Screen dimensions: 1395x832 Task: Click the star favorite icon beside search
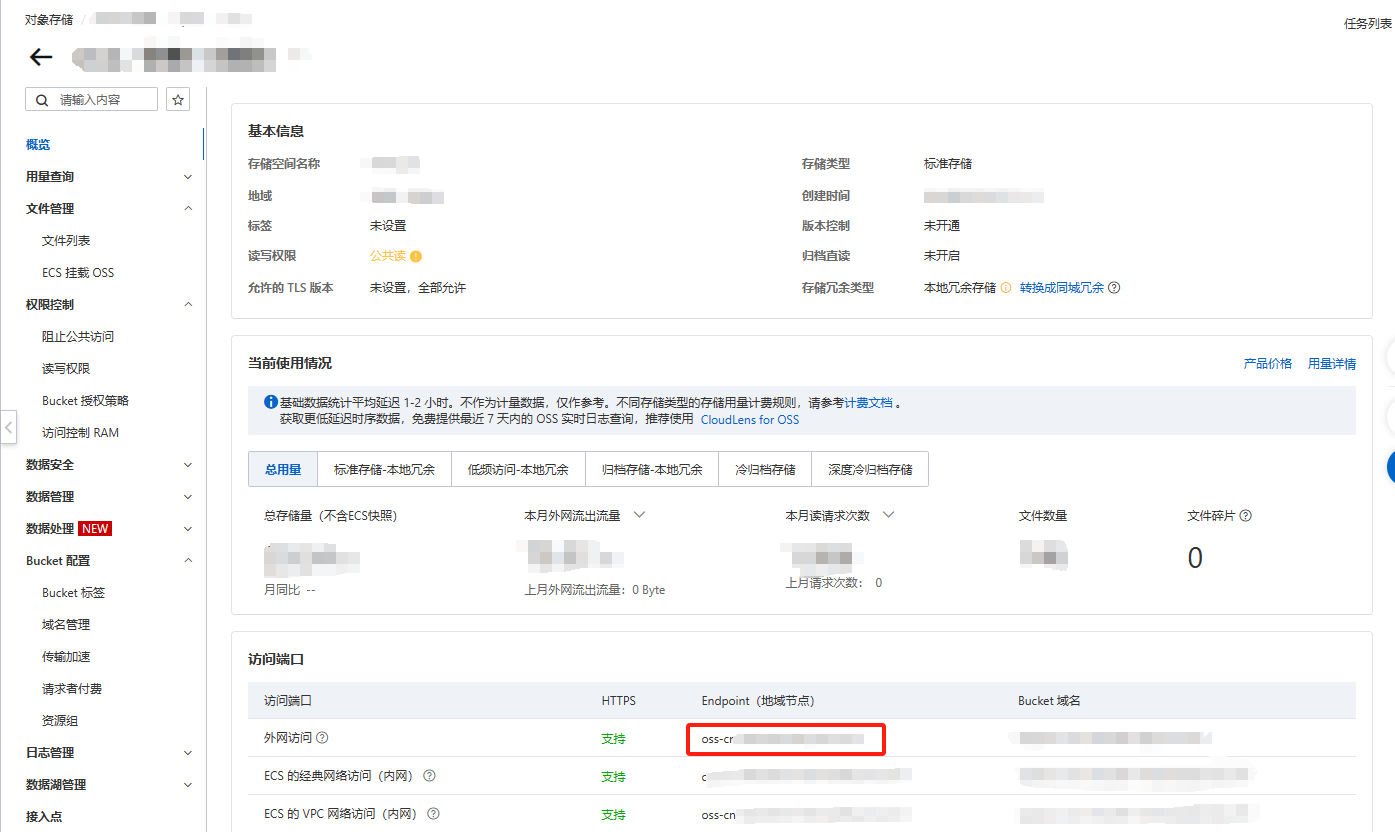pos(178,99)
